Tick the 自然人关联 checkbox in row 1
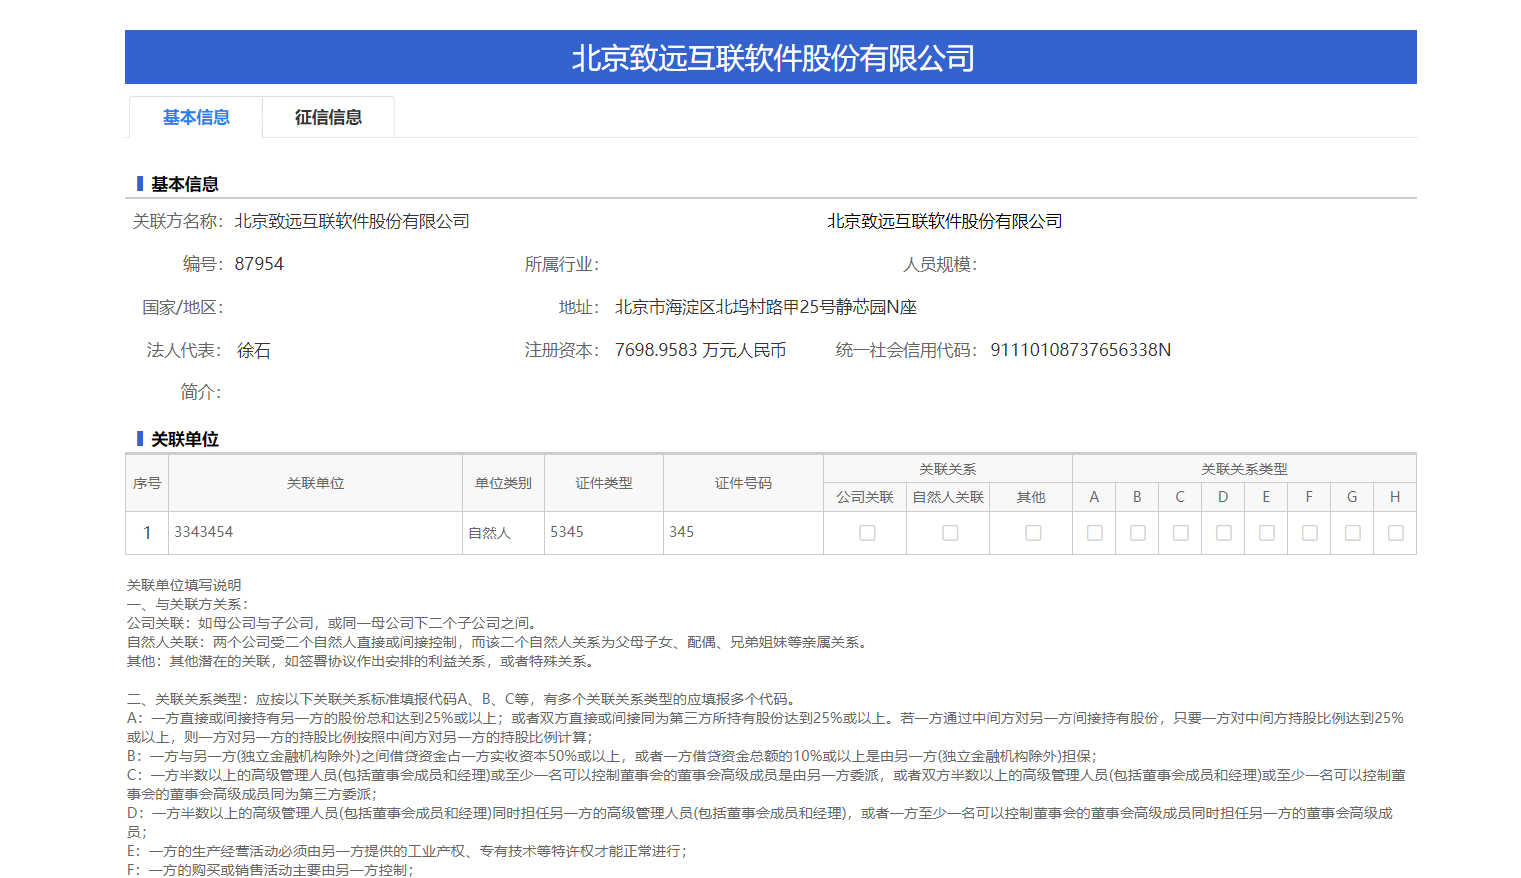The width and height of the screenshot is (1521, 878). click(950, 533)
